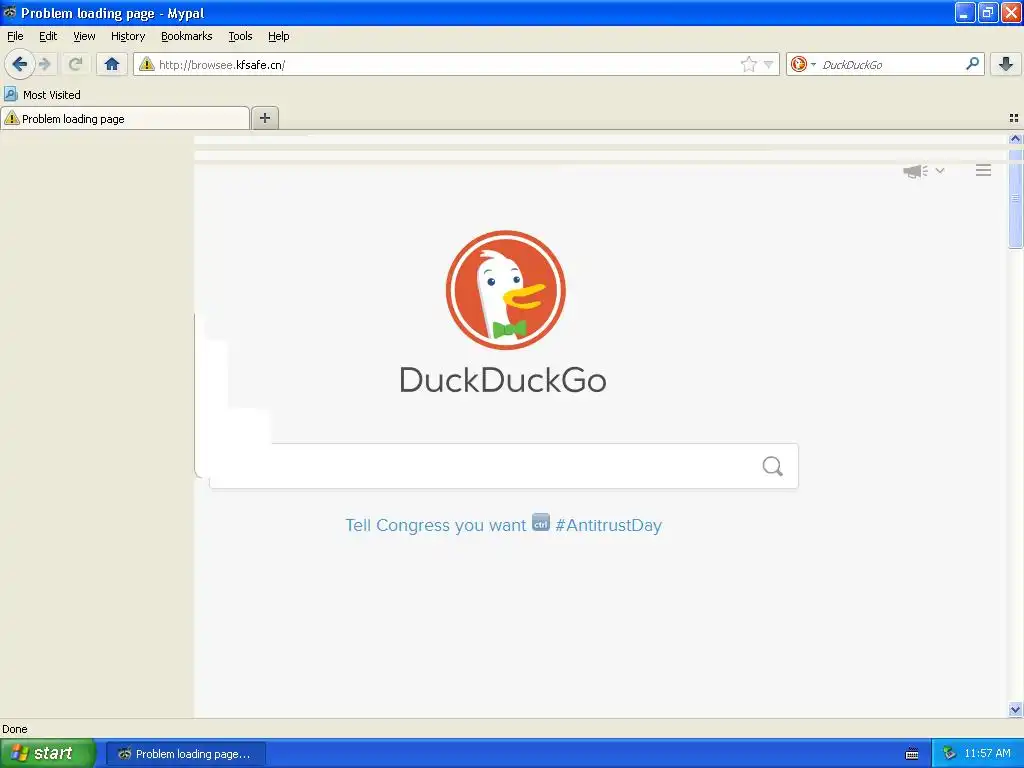Open the View menu
The height and width of the screenshot is (768, 1024).
click(x=84, y=36)
